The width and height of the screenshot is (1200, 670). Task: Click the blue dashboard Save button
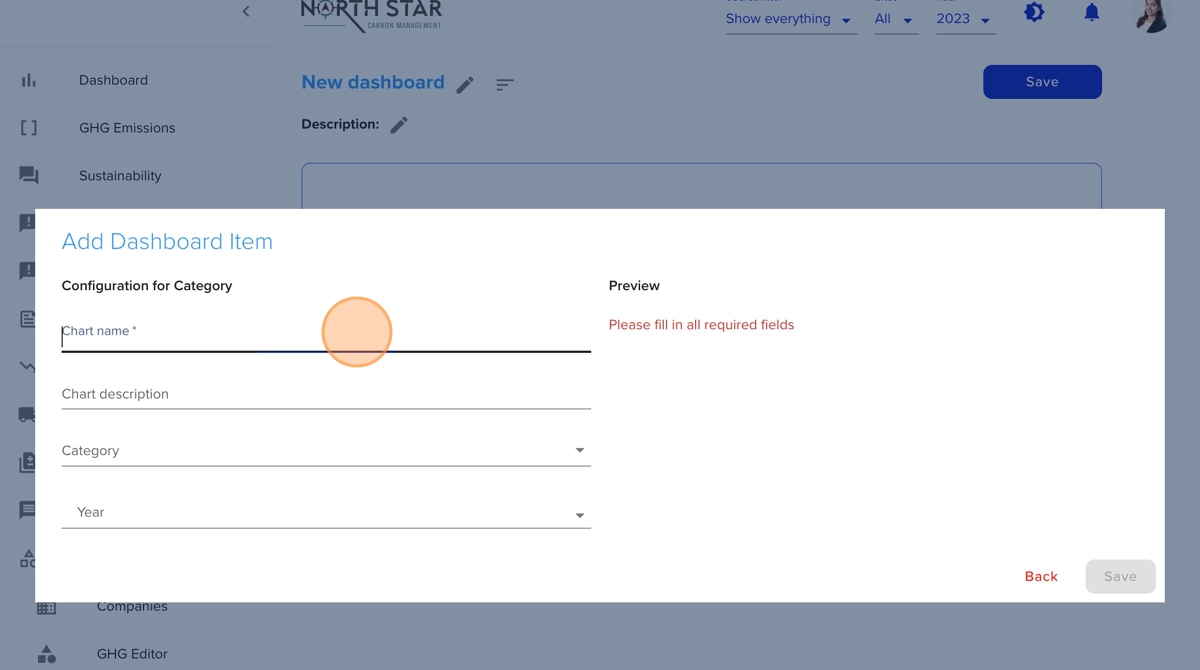pyautogui.click(x=1042, y=82)
